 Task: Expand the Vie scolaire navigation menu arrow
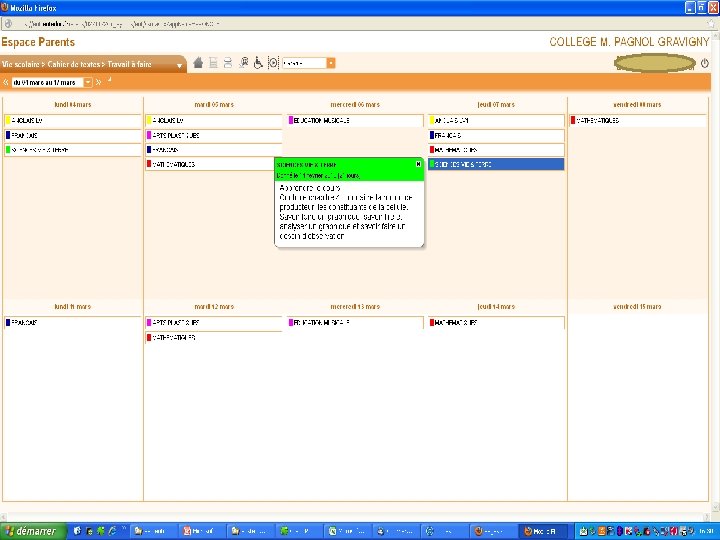coord(179,66)
